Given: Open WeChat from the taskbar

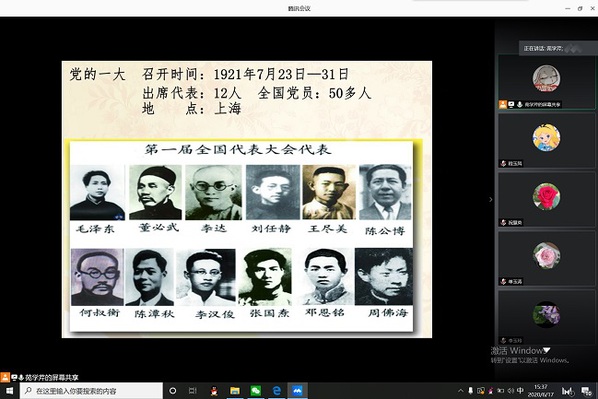Looking at the screenshot, I should [x=256, y=391].
